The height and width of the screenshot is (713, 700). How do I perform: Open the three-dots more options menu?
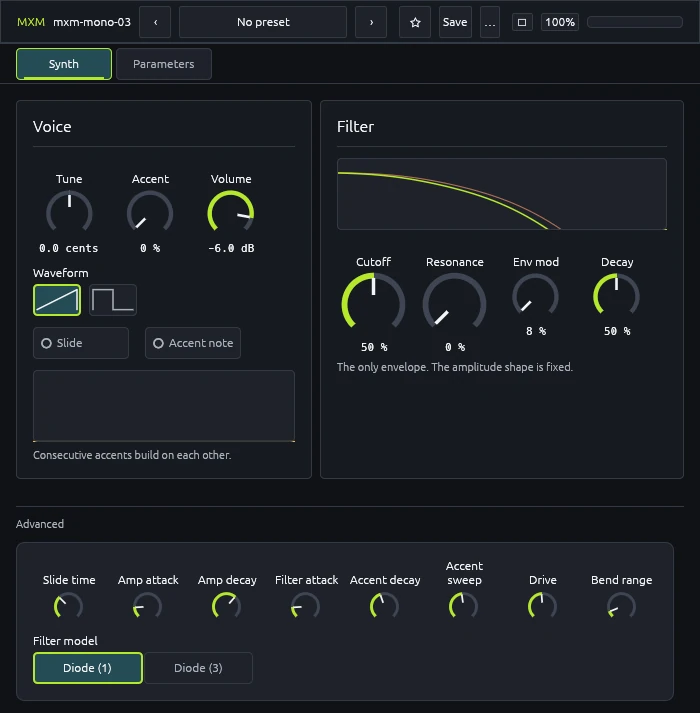point(490,22)
